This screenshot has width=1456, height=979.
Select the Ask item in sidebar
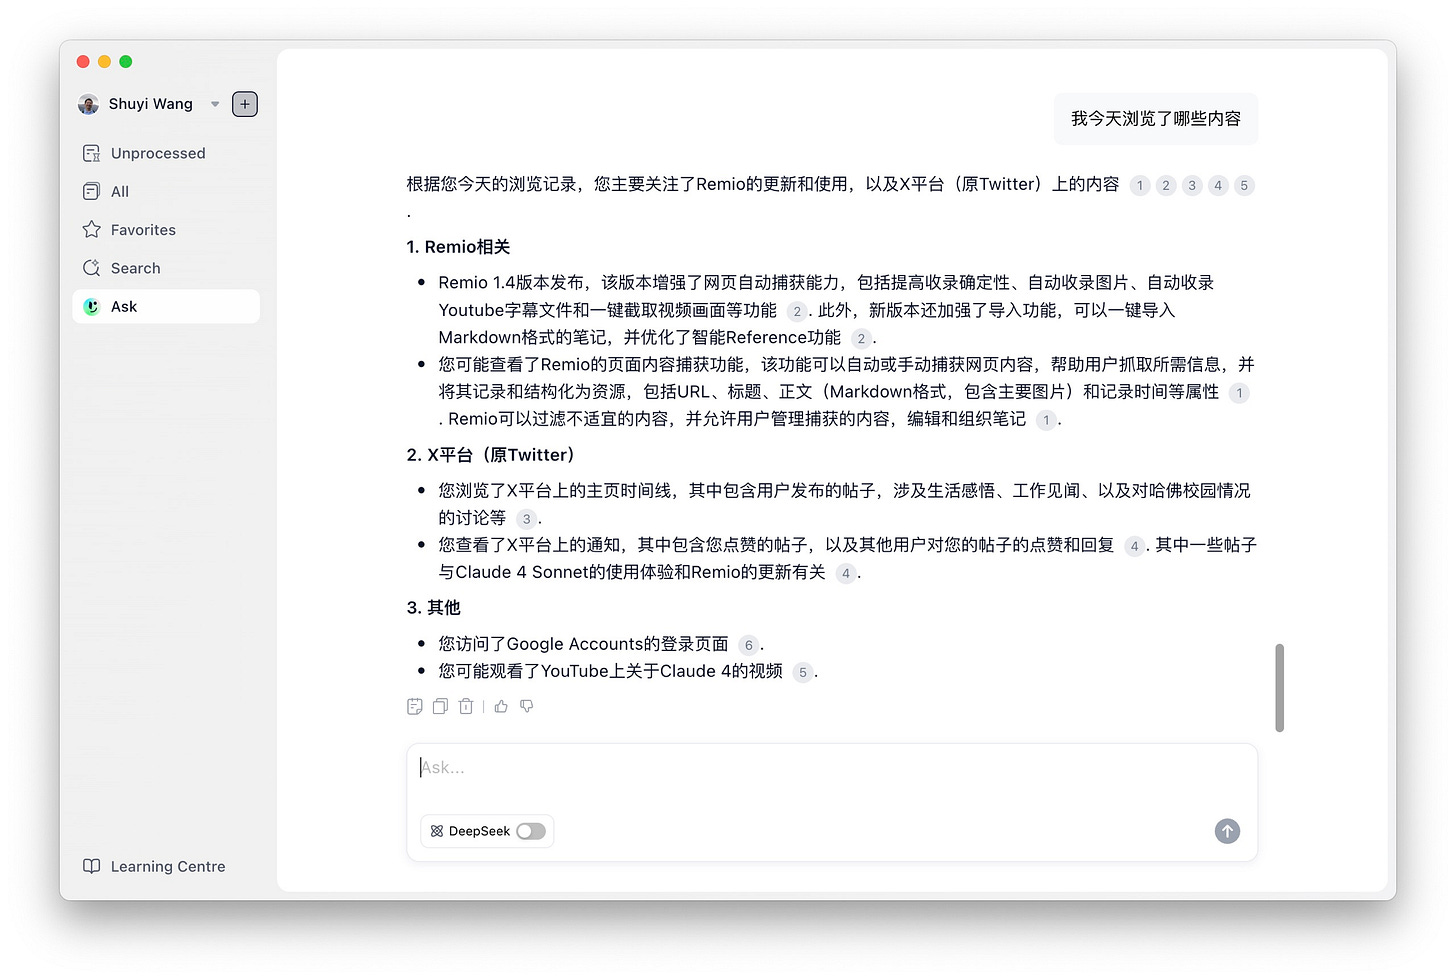click(x=166, y=306)
